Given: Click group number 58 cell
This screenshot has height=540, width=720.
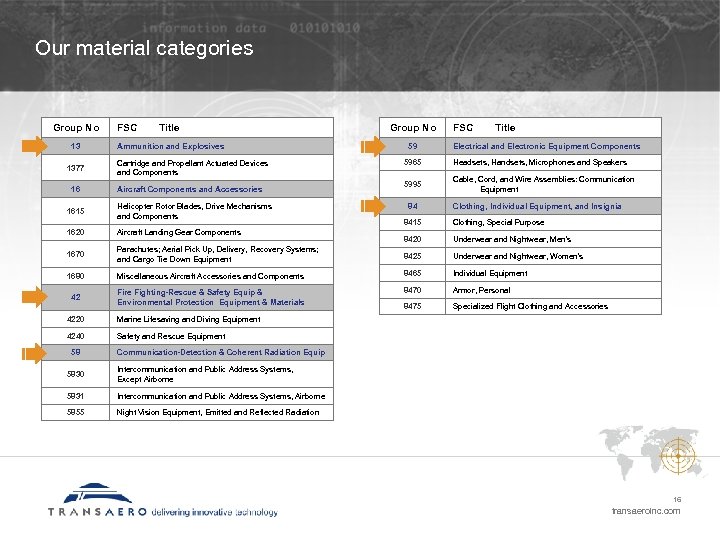Looking at the screenshot, I should (75, 352).
